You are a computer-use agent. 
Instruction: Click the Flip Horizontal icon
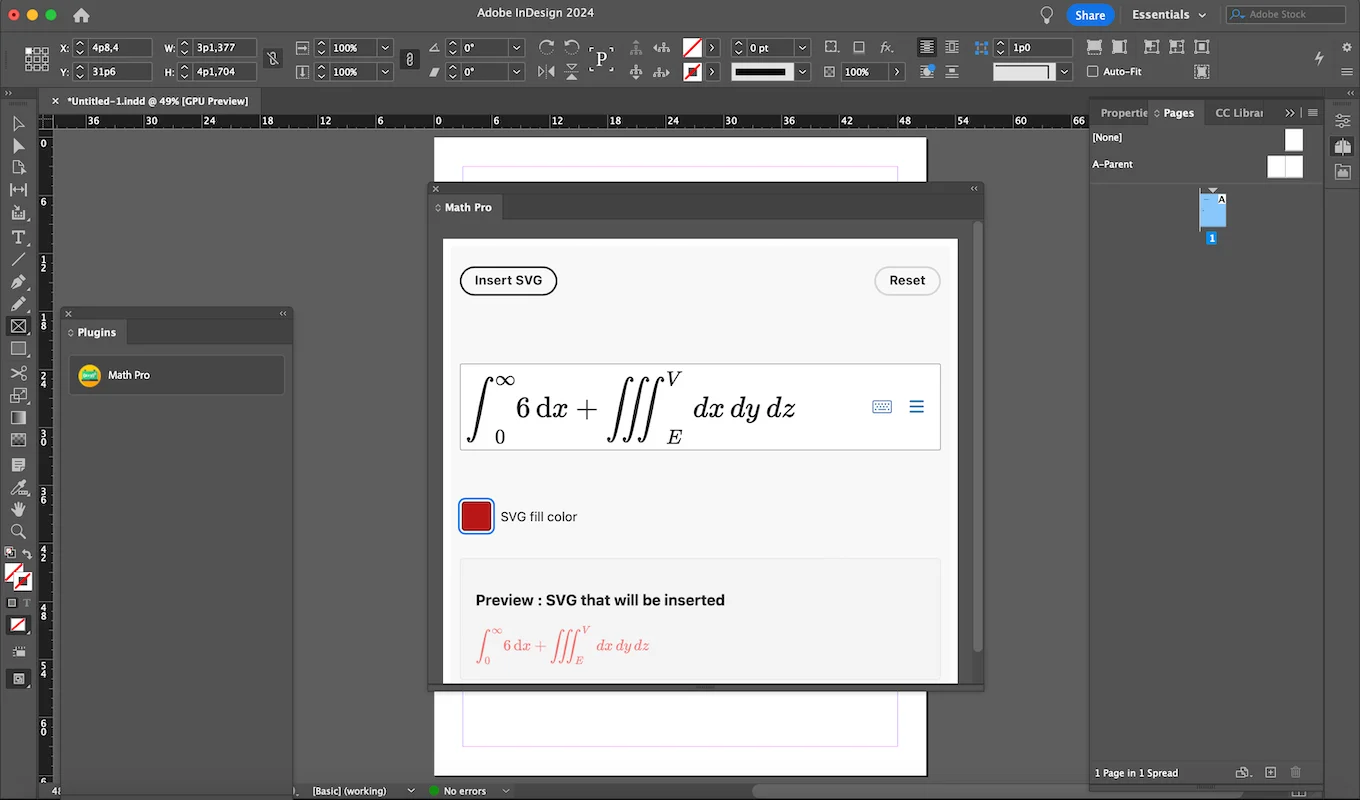click(x=546, y=72)
